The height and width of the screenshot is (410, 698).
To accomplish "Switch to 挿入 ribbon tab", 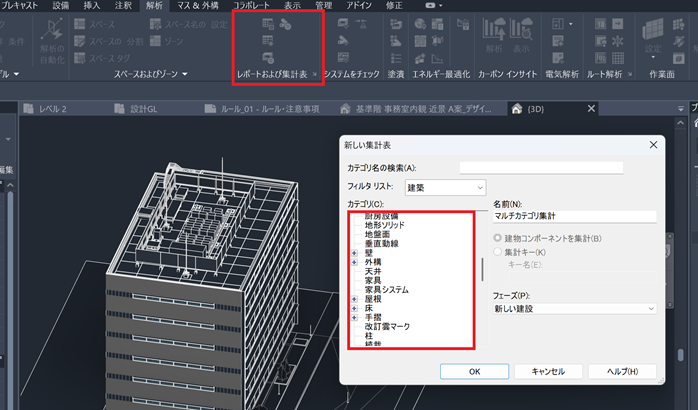I will (92, 5).
